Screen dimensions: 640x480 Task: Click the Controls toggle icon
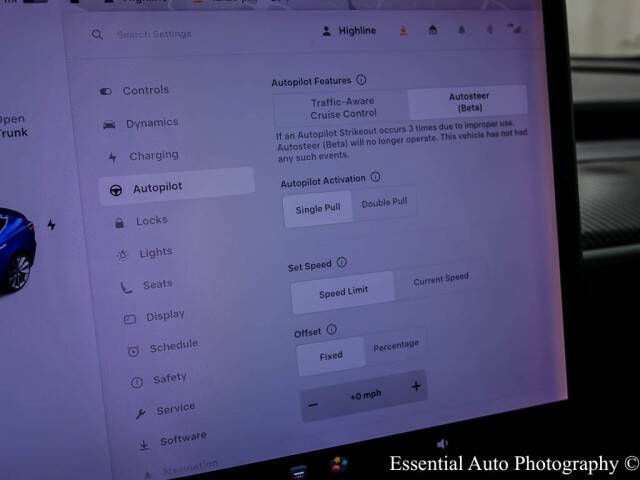(x=106, y=91)
